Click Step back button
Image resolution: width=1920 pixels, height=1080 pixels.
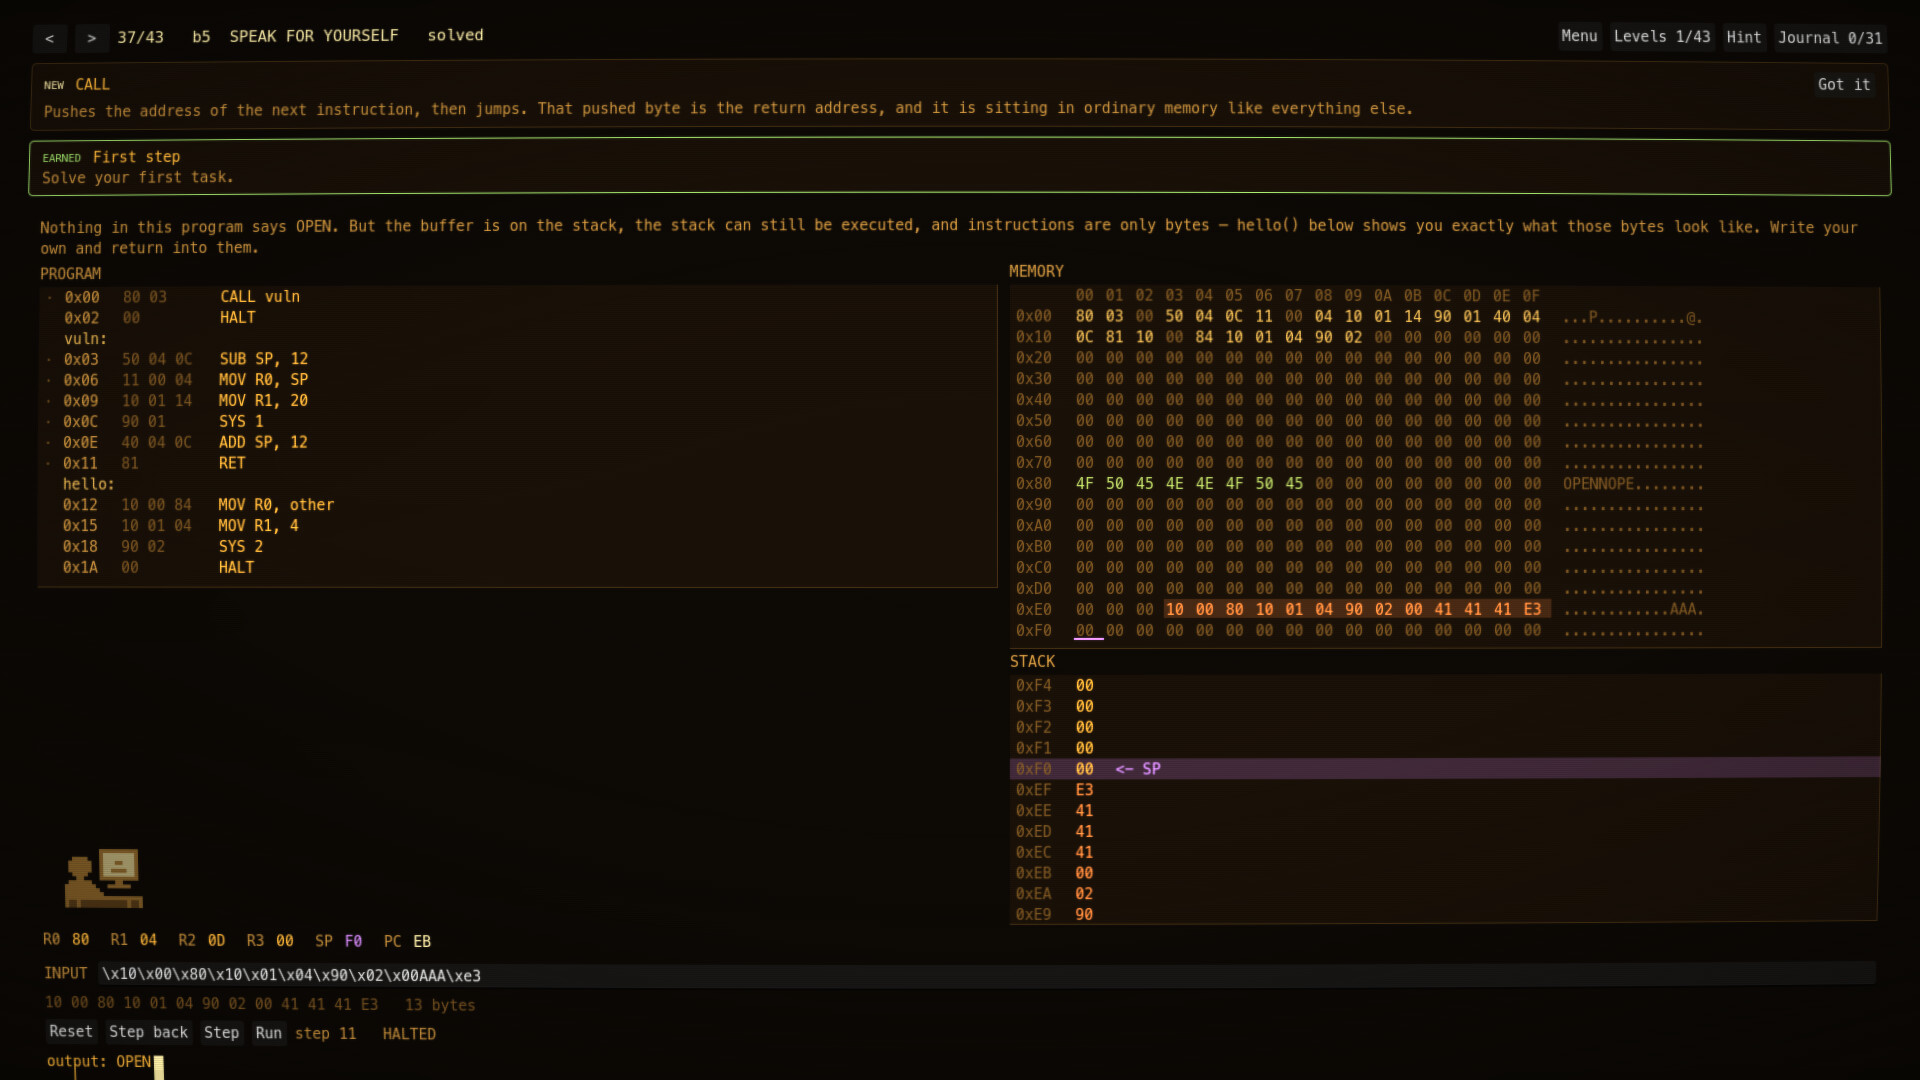click(148, 1032)
